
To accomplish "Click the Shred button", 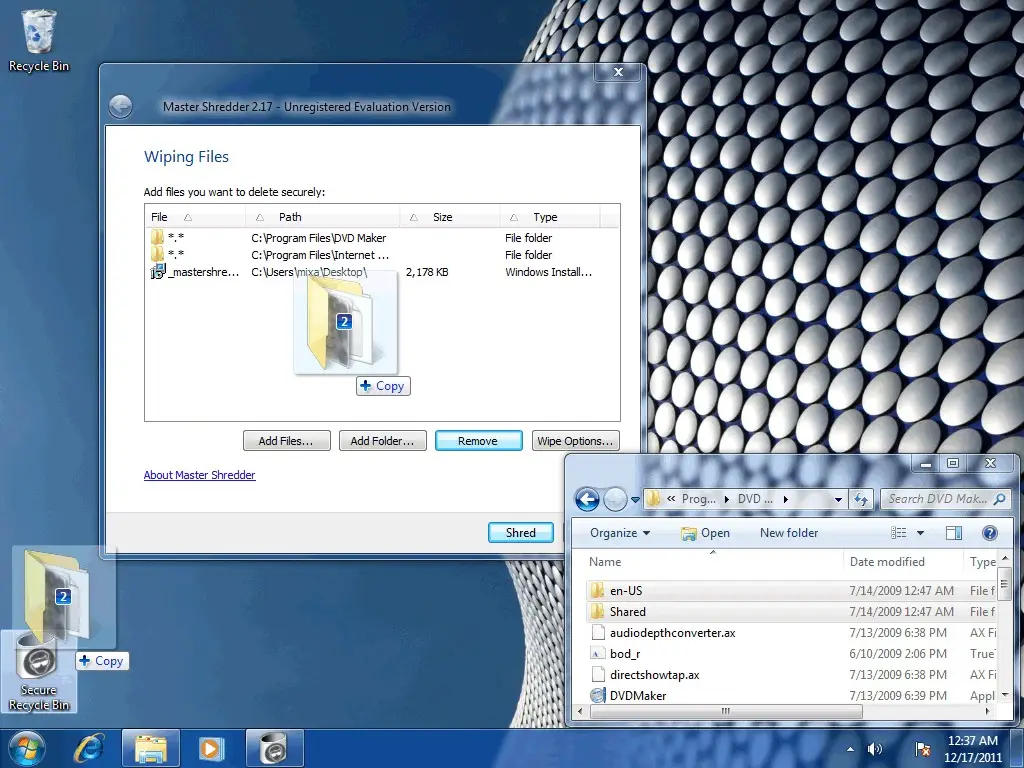I will click(520, 533).
